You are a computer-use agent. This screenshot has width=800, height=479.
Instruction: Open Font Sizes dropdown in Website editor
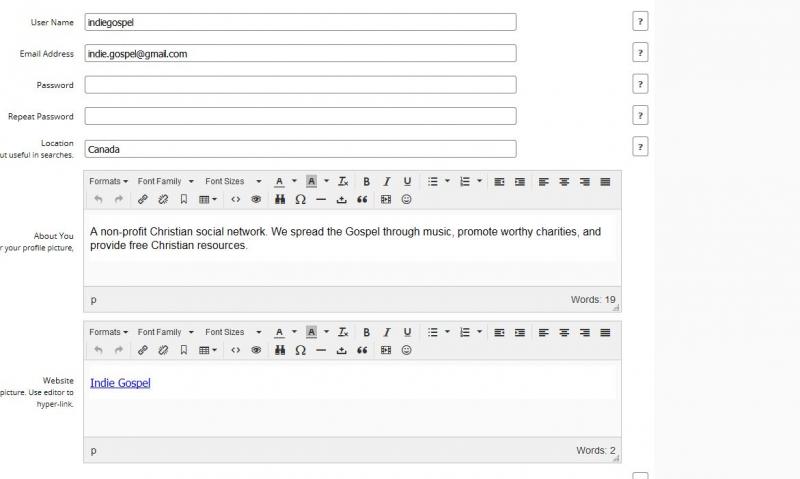(233, 332)
